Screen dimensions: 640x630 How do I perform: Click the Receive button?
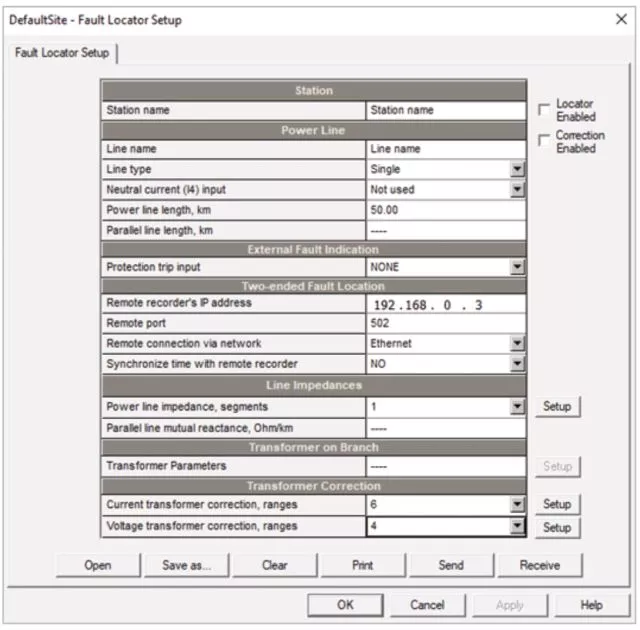coord(539,565)
